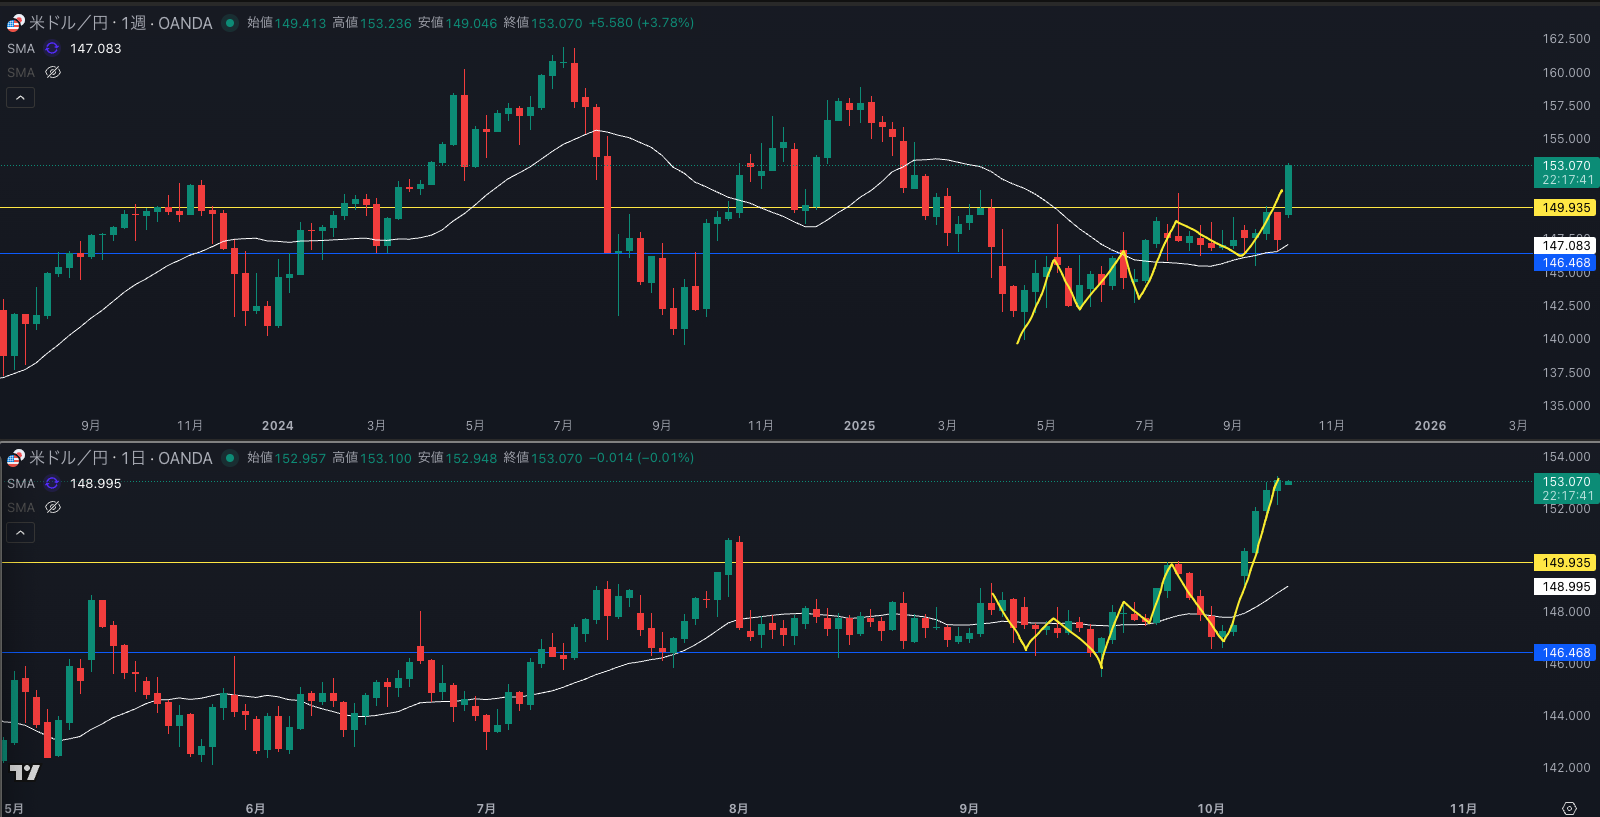Show the hidden SMA on daily chart

53,507
